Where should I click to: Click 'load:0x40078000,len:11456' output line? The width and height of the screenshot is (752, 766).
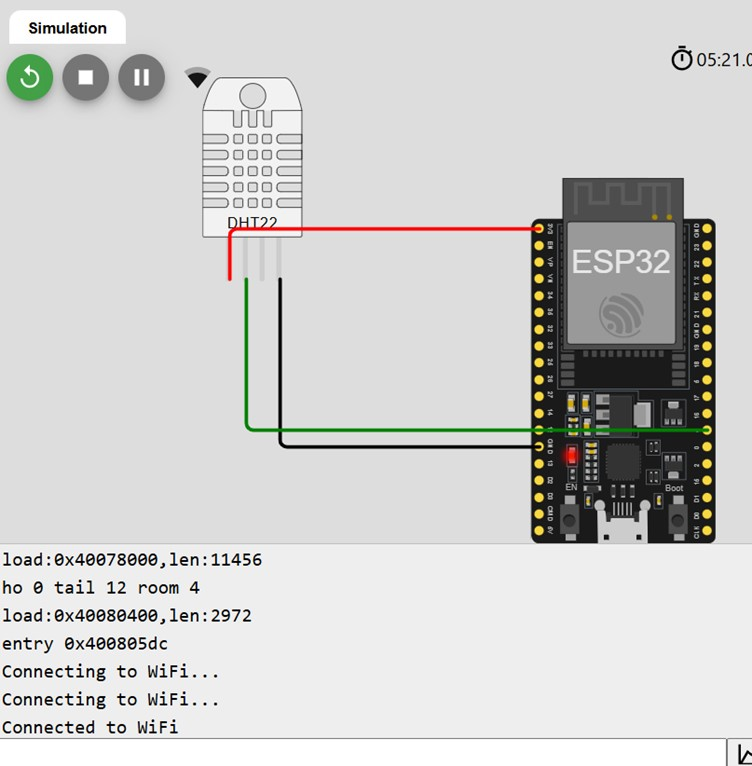[132, 559]
